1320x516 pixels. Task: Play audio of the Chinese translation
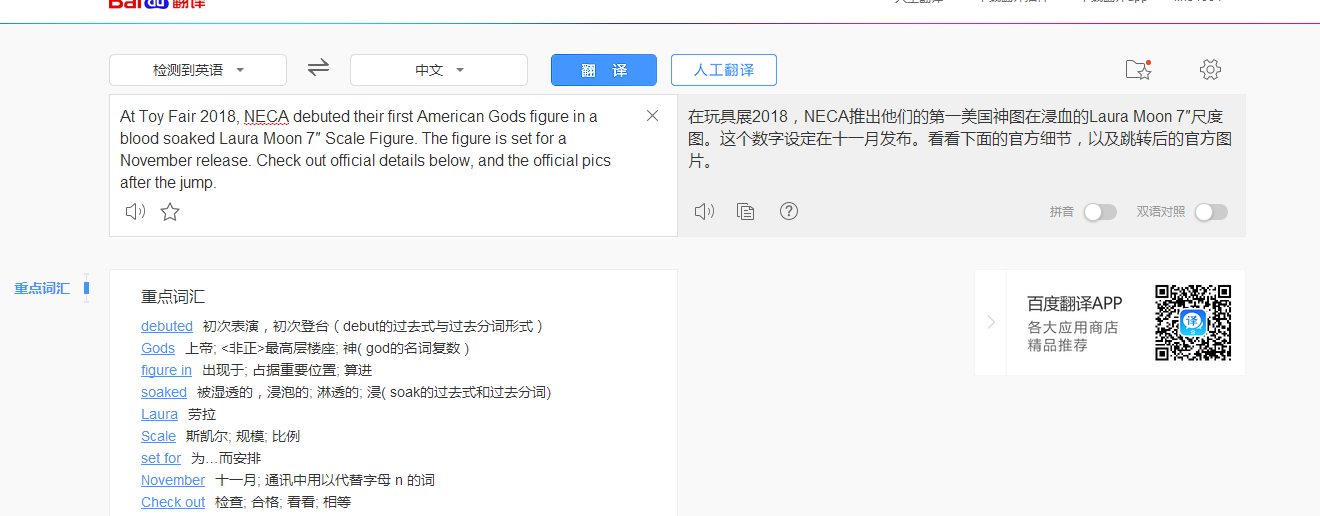(704, 211)
